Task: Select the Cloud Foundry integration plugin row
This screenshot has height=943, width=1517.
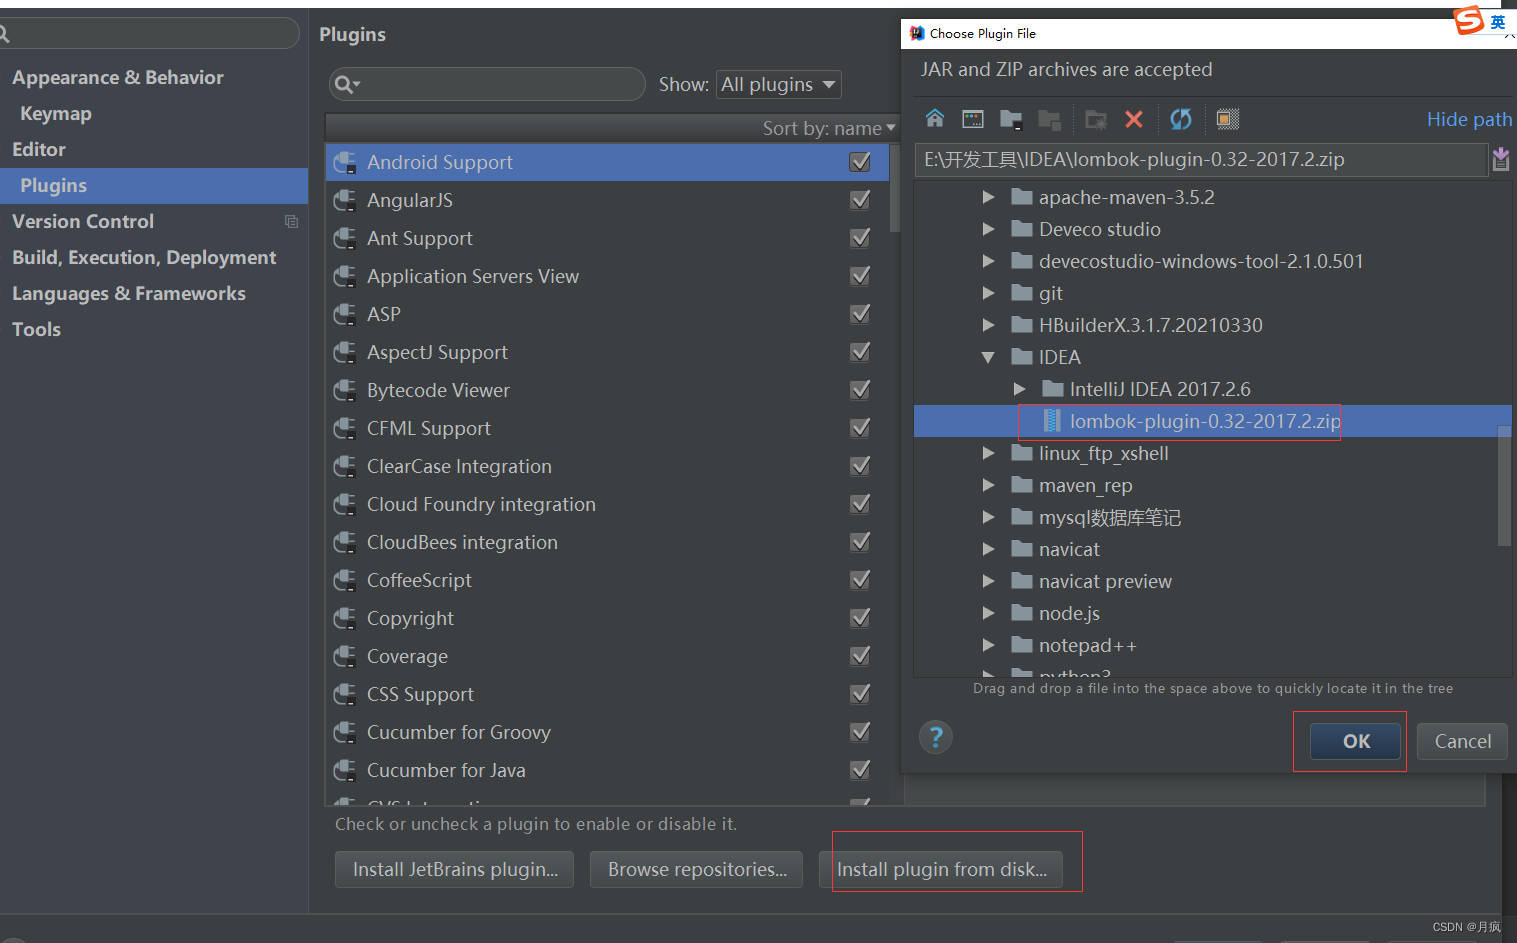Action: [x=607, y=504]
